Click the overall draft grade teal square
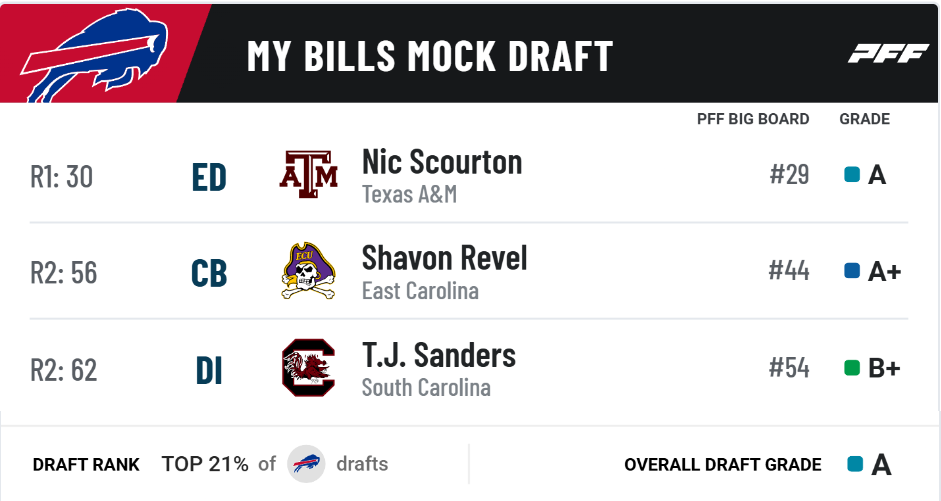Screen dimensions: 941x501 (x=855, y=464)
